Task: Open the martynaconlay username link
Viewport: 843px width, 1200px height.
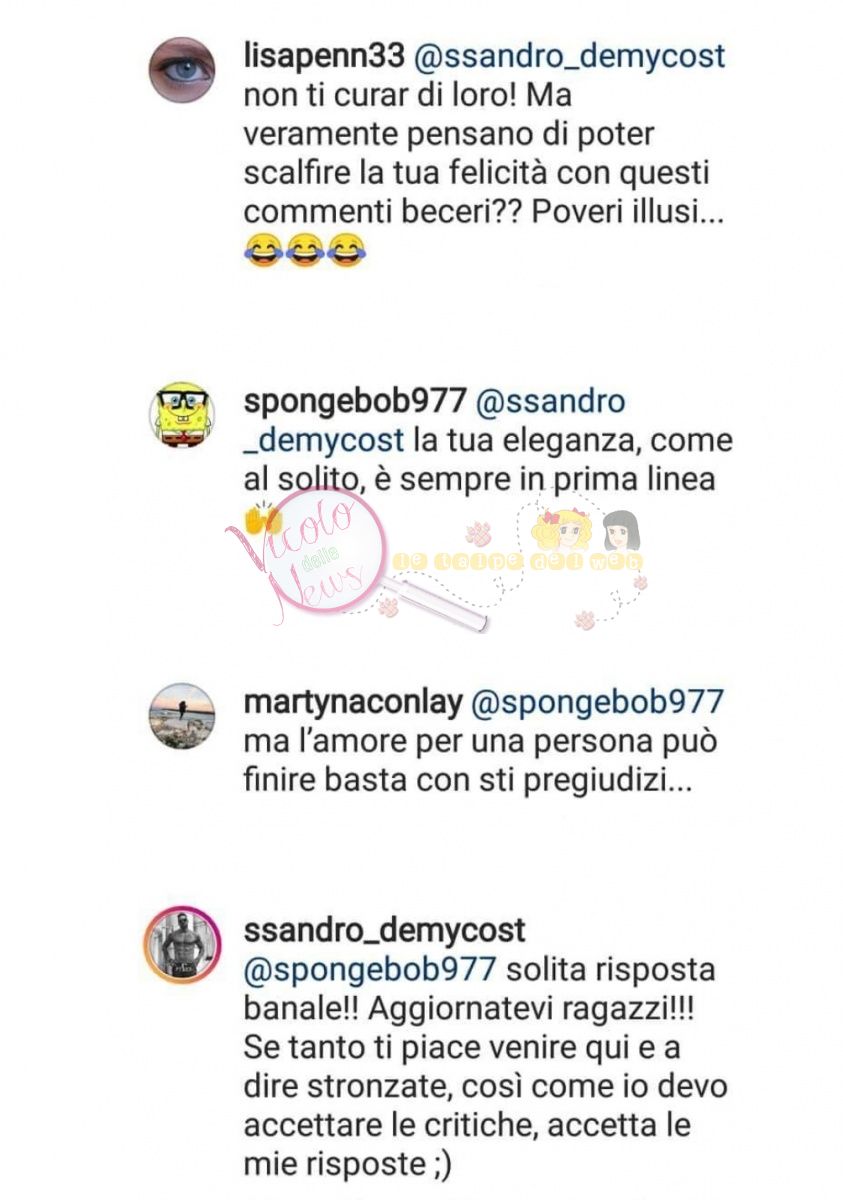Action: pyautogui.click(x=353, y=703)
